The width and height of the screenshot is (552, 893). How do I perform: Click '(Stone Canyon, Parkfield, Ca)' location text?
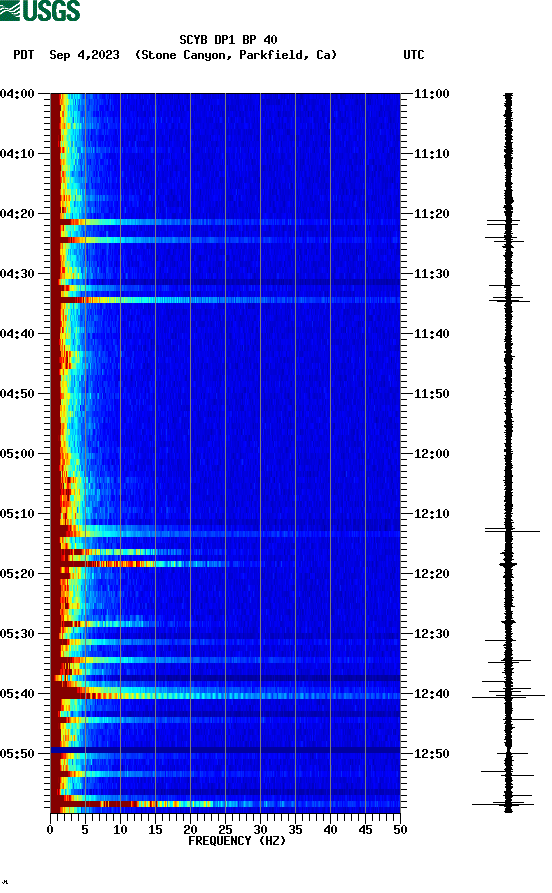pos(236,55)
